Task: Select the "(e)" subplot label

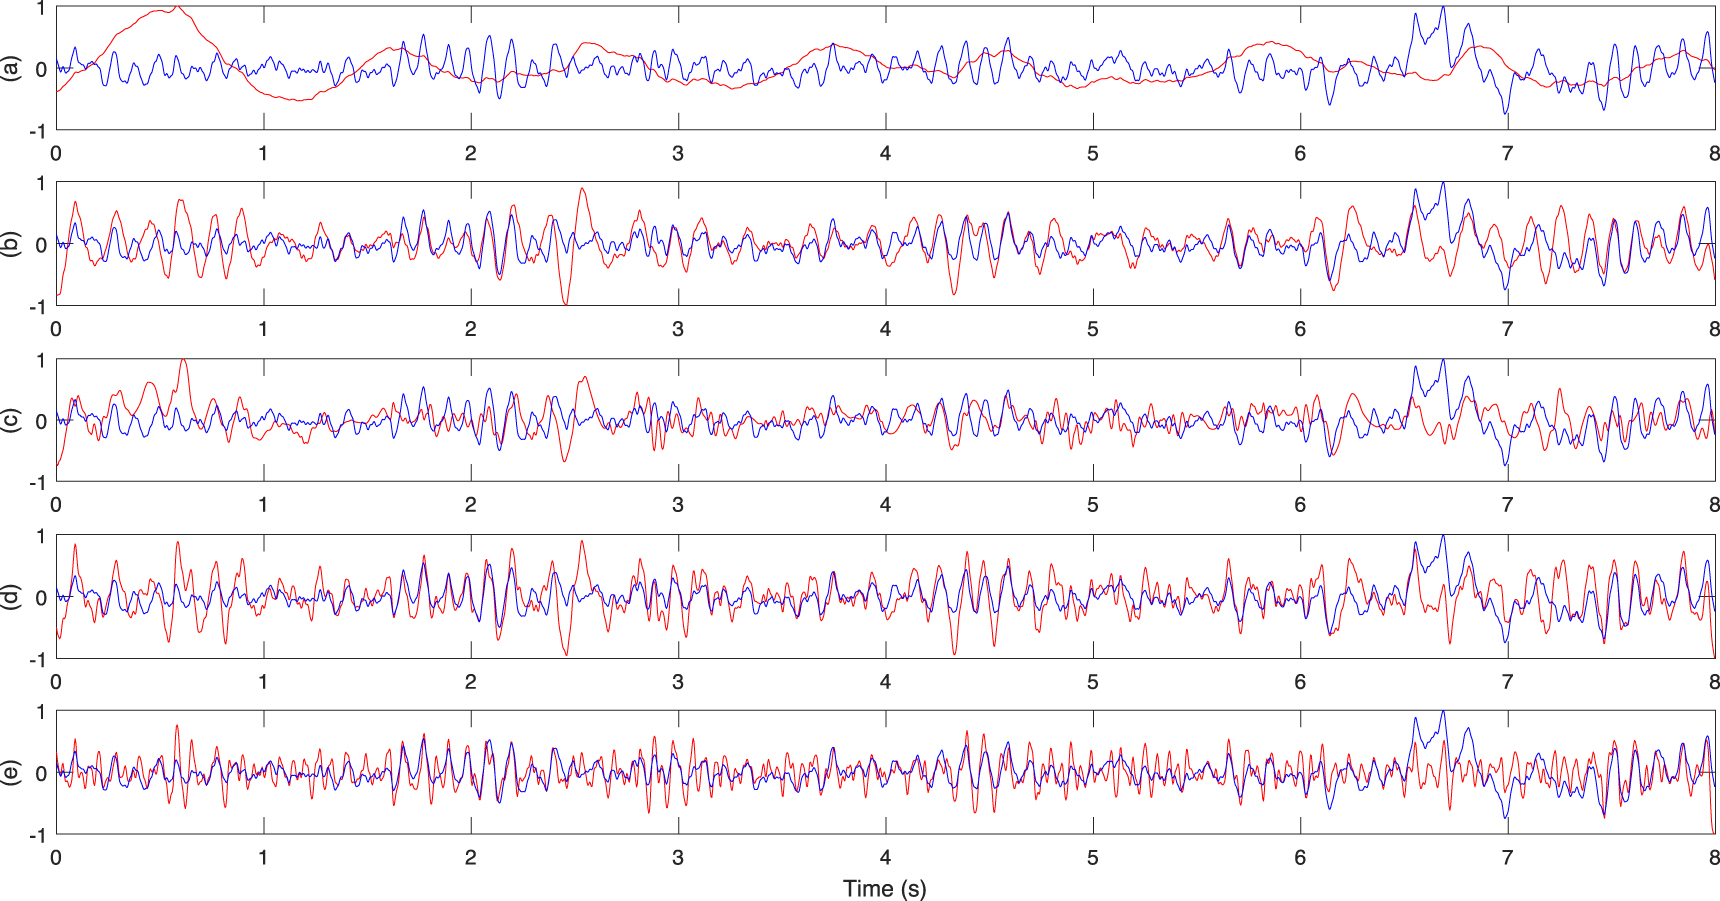Action: [x=11, y=772]
